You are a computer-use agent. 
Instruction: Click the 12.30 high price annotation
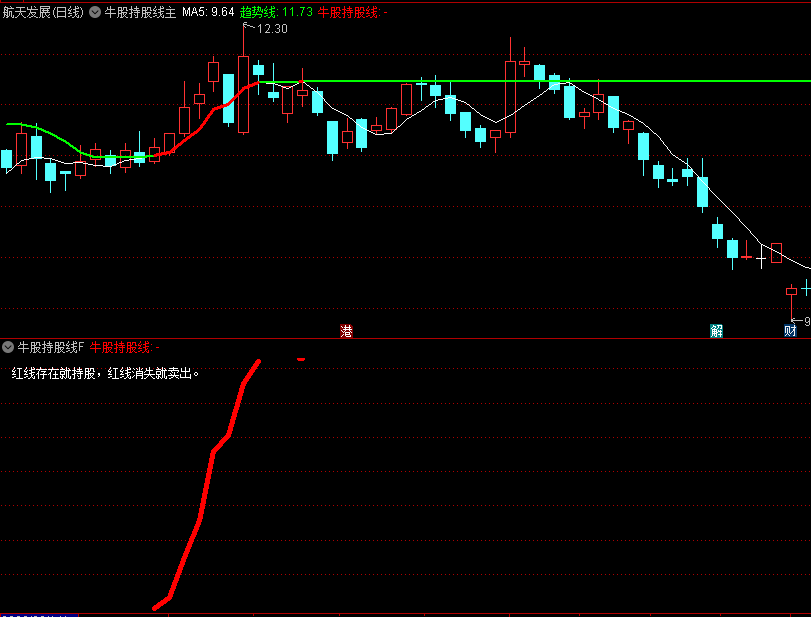pos(272,29)
